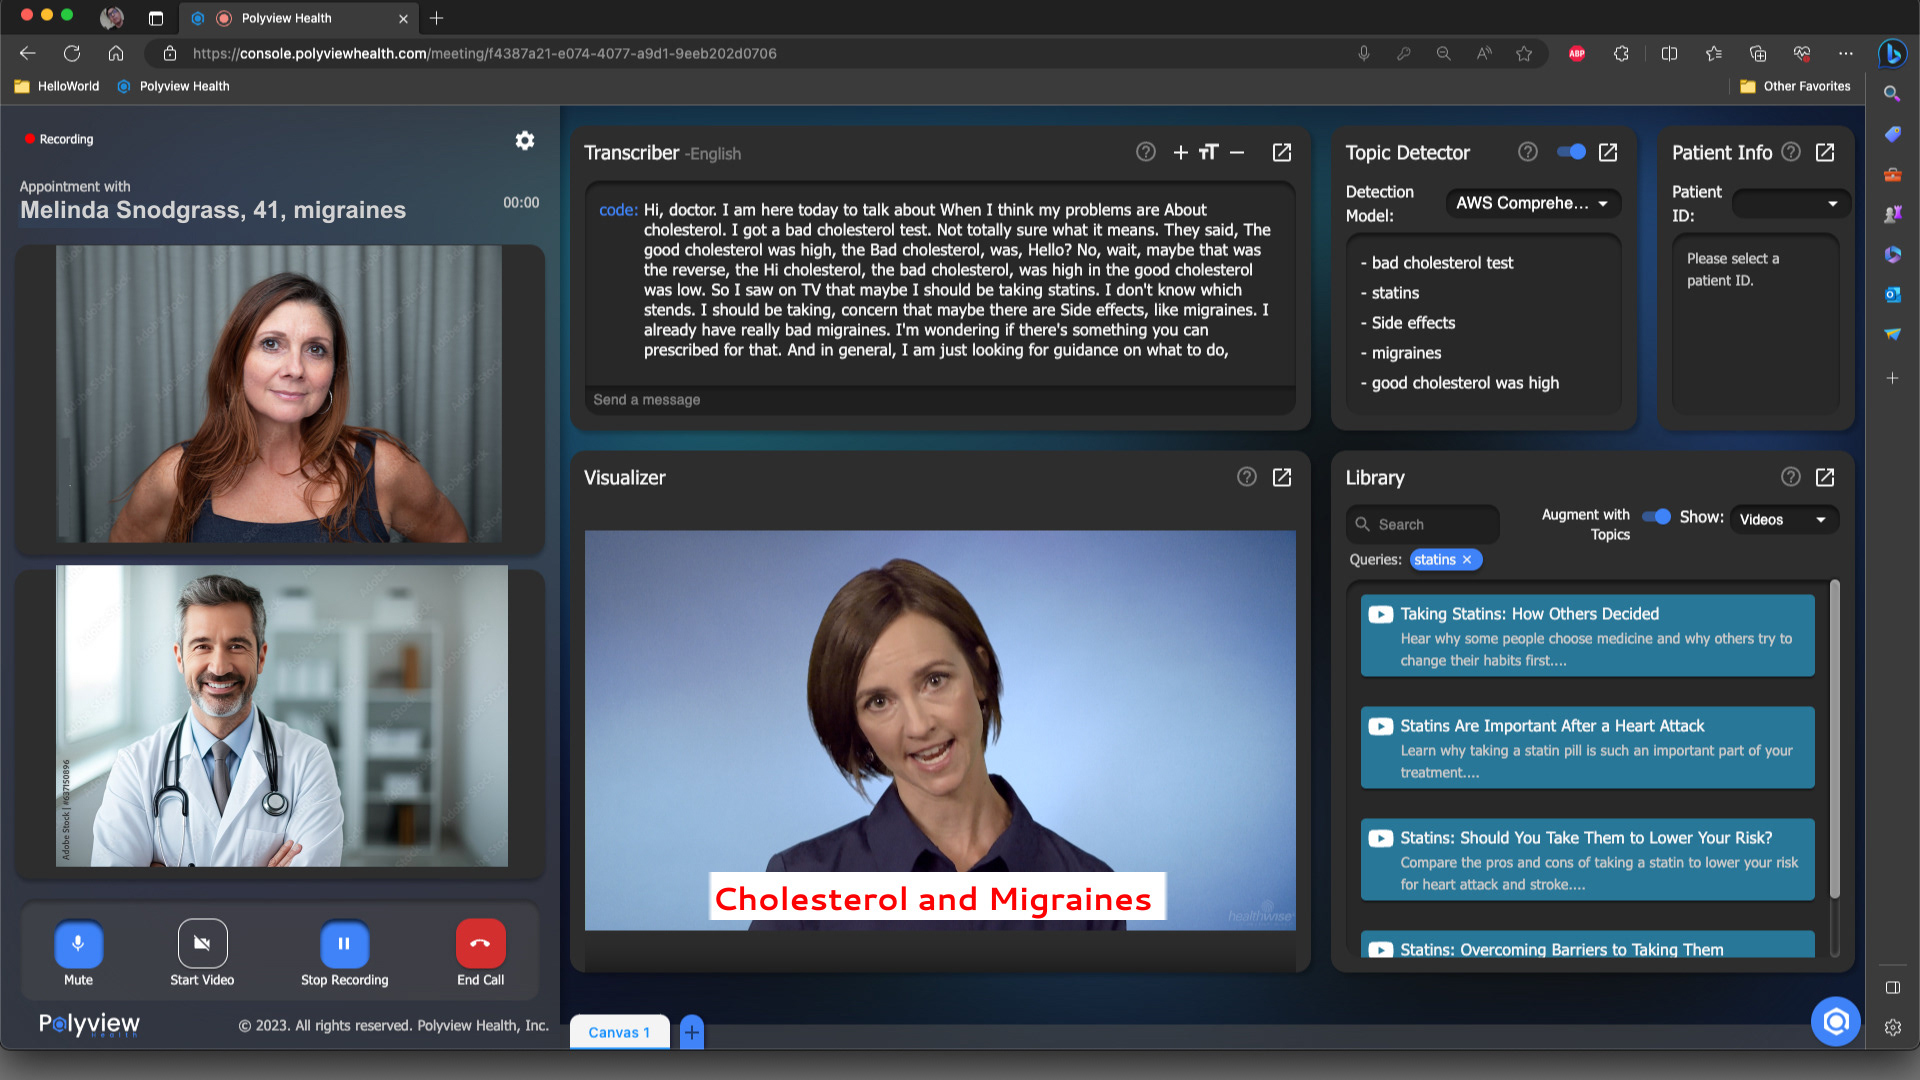
Task: Pop out the Library panel
Action: tap(1824, 477)
